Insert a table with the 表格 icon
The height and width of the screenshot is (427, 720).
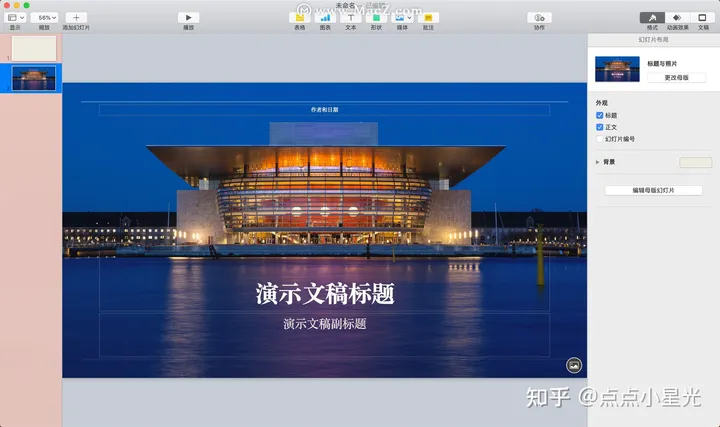[x=300, y=18]
